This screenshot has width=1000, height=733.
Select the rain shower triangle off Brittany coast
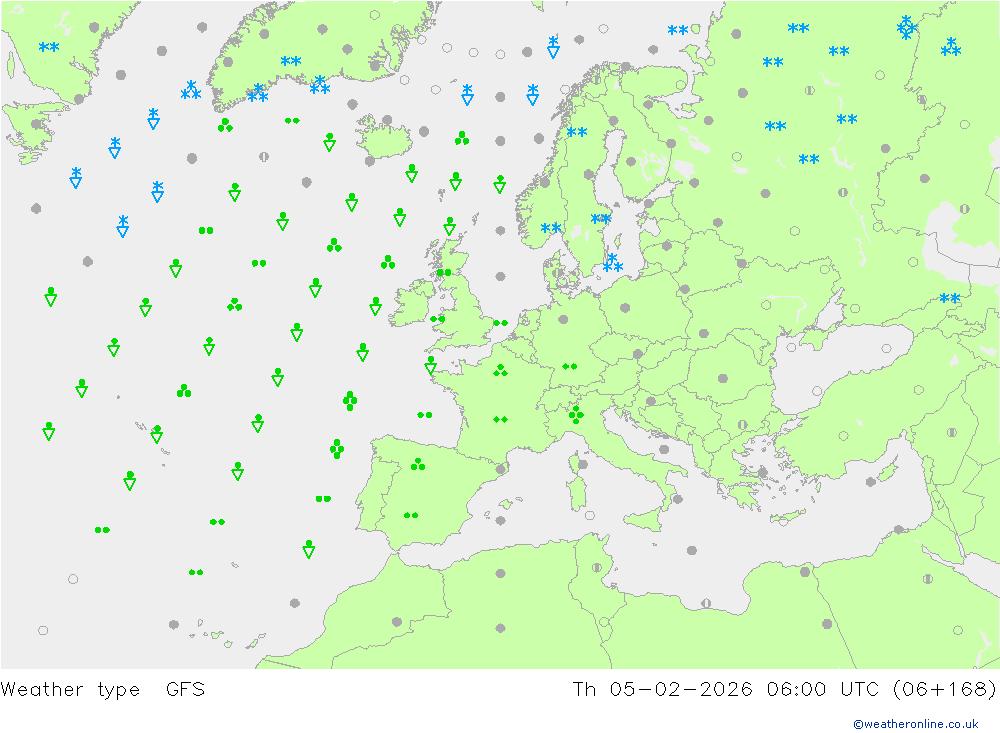[x=430, y=365]
